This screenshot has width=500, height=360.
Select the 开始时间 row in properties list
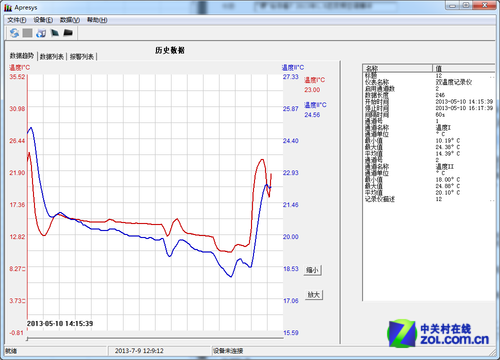pyautogui.click(x=429, y=102)
